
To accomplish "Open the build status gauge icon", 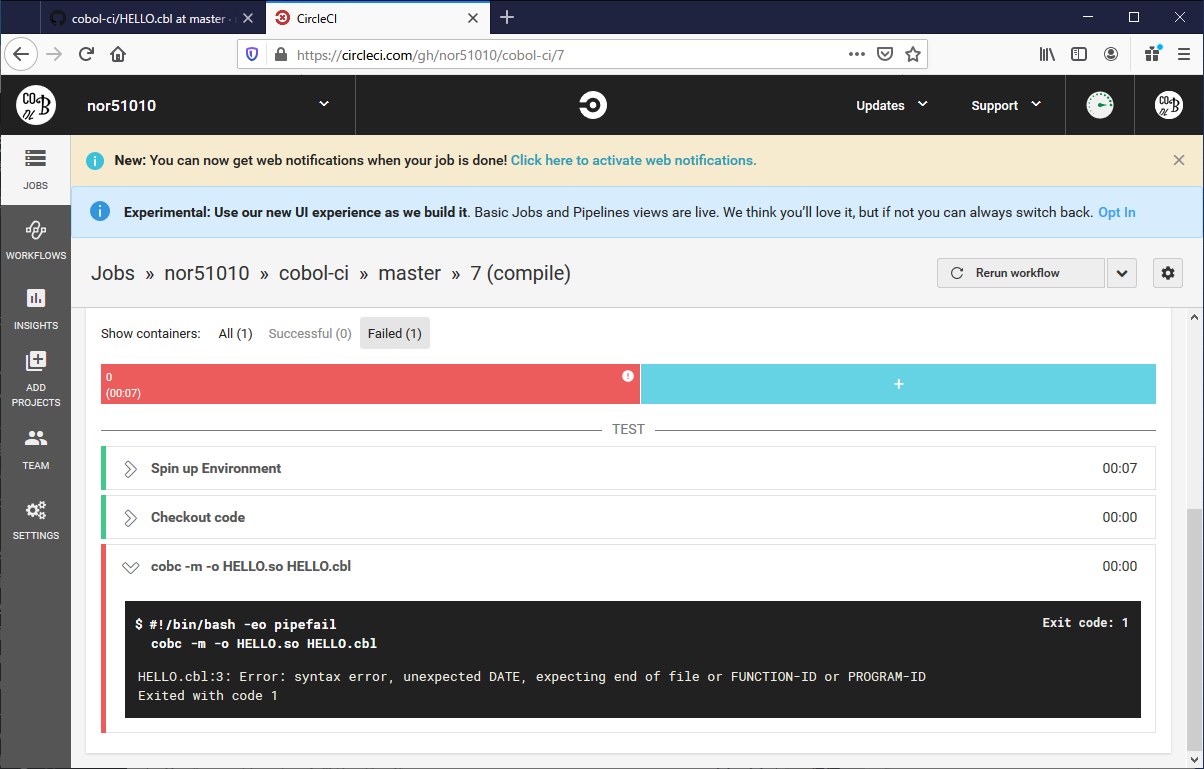I will click(x=1100, y=105).
